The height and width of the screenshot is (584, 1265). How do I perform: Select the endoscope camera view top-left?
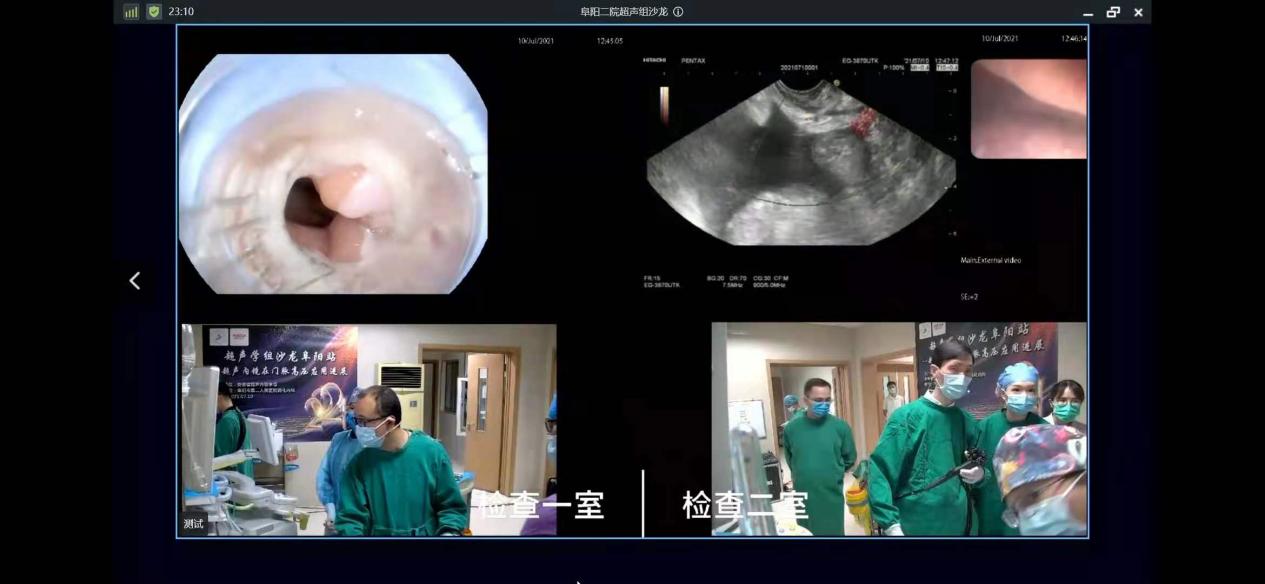[x=333, y=174]
